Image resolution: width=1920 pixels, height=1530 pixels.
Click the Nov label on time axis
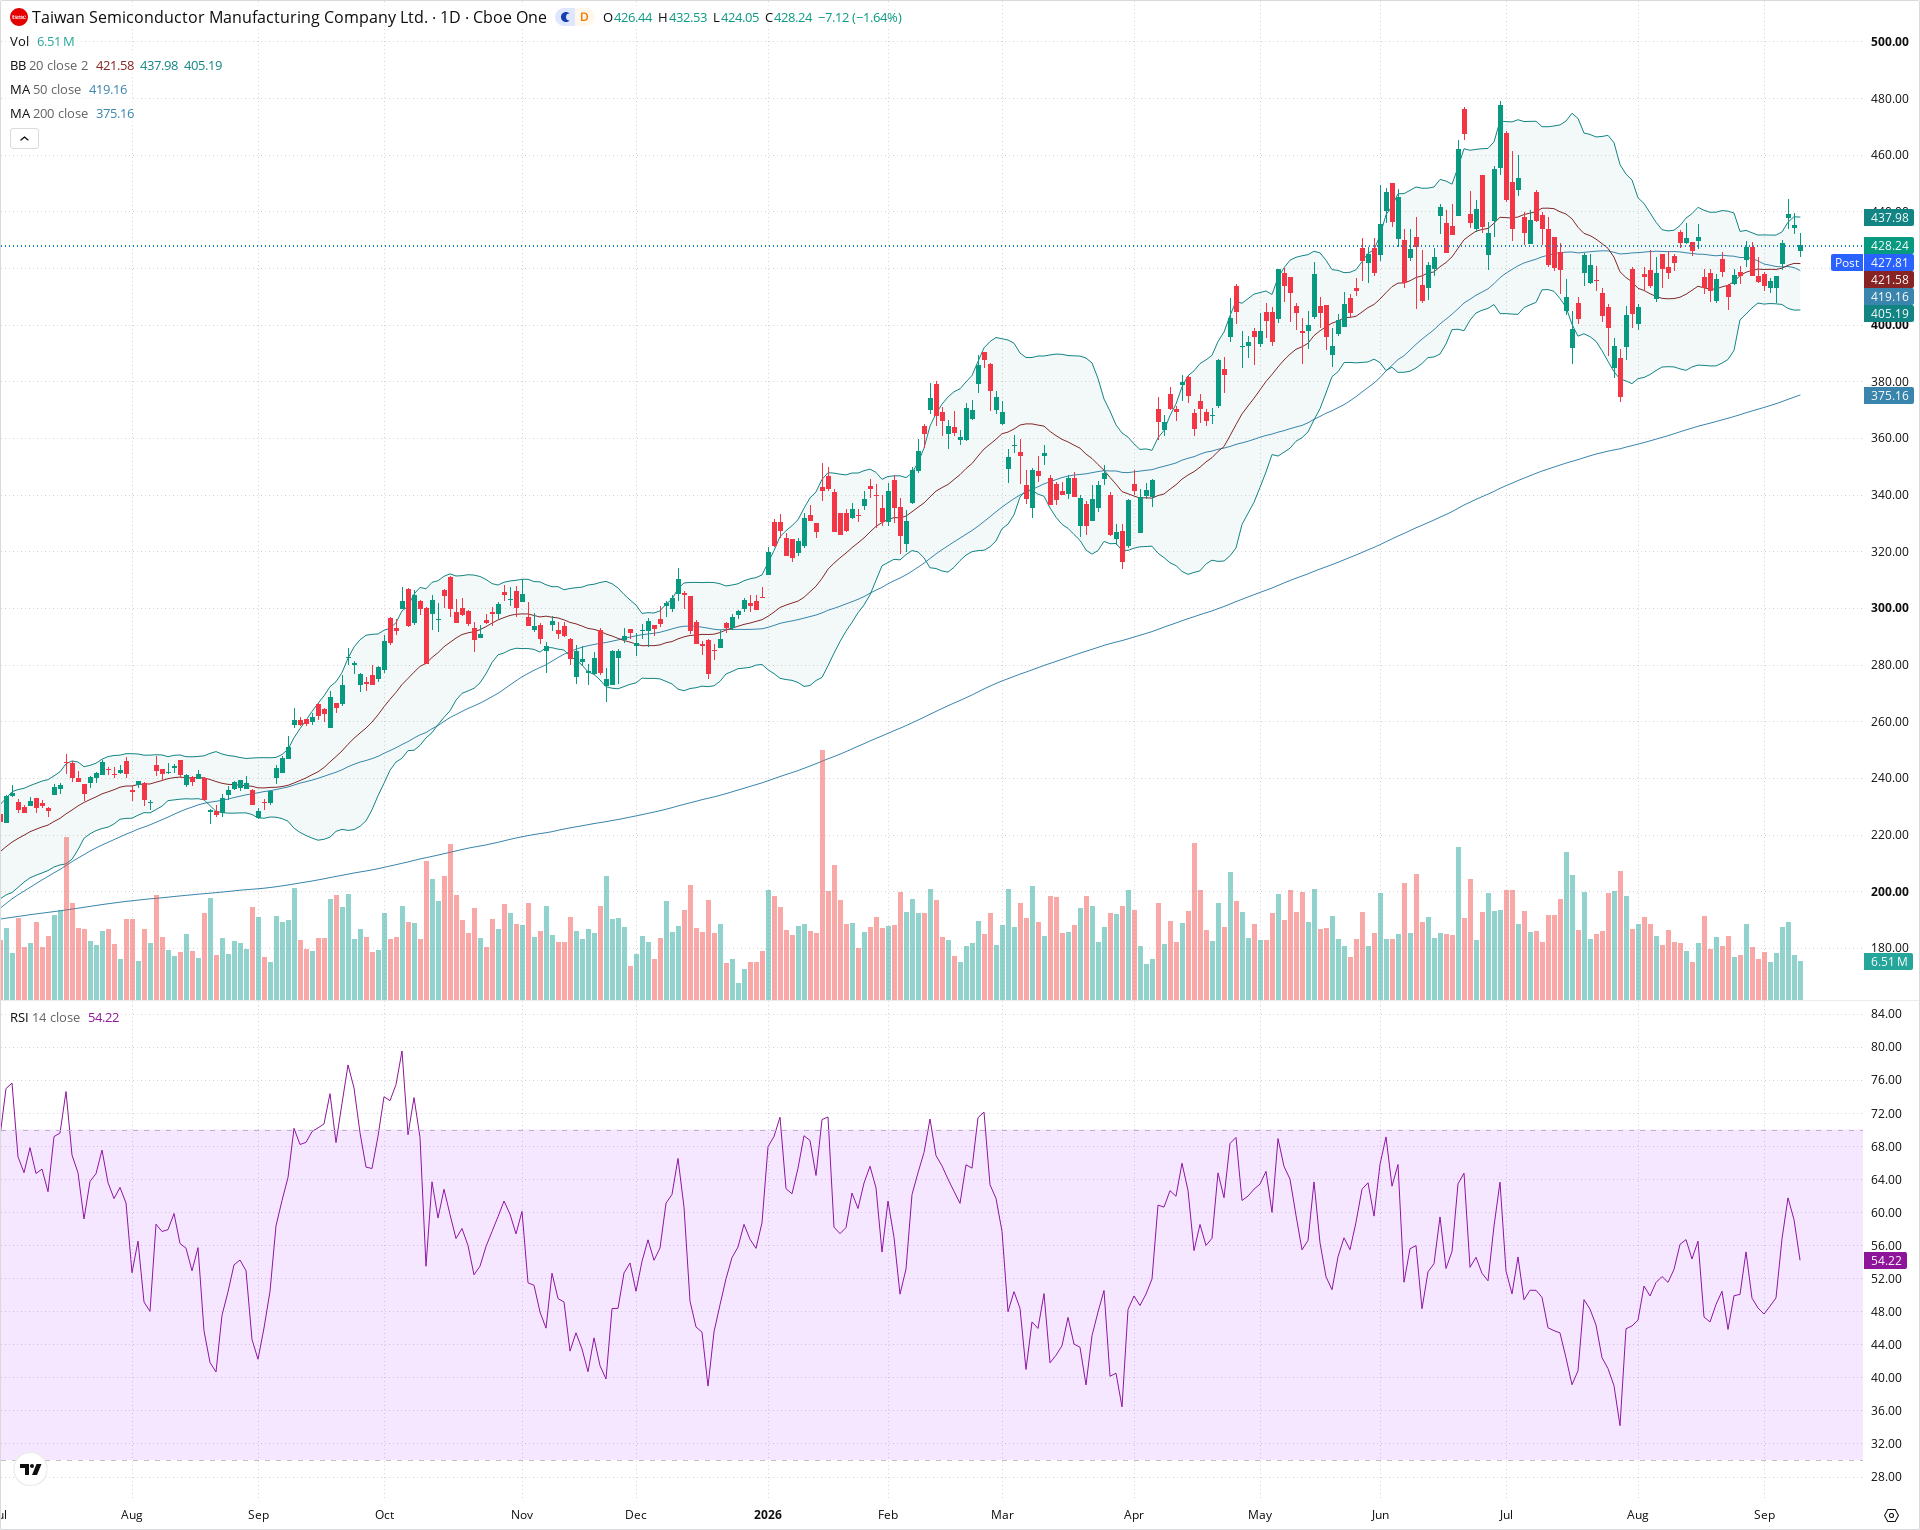point(522,1515)
